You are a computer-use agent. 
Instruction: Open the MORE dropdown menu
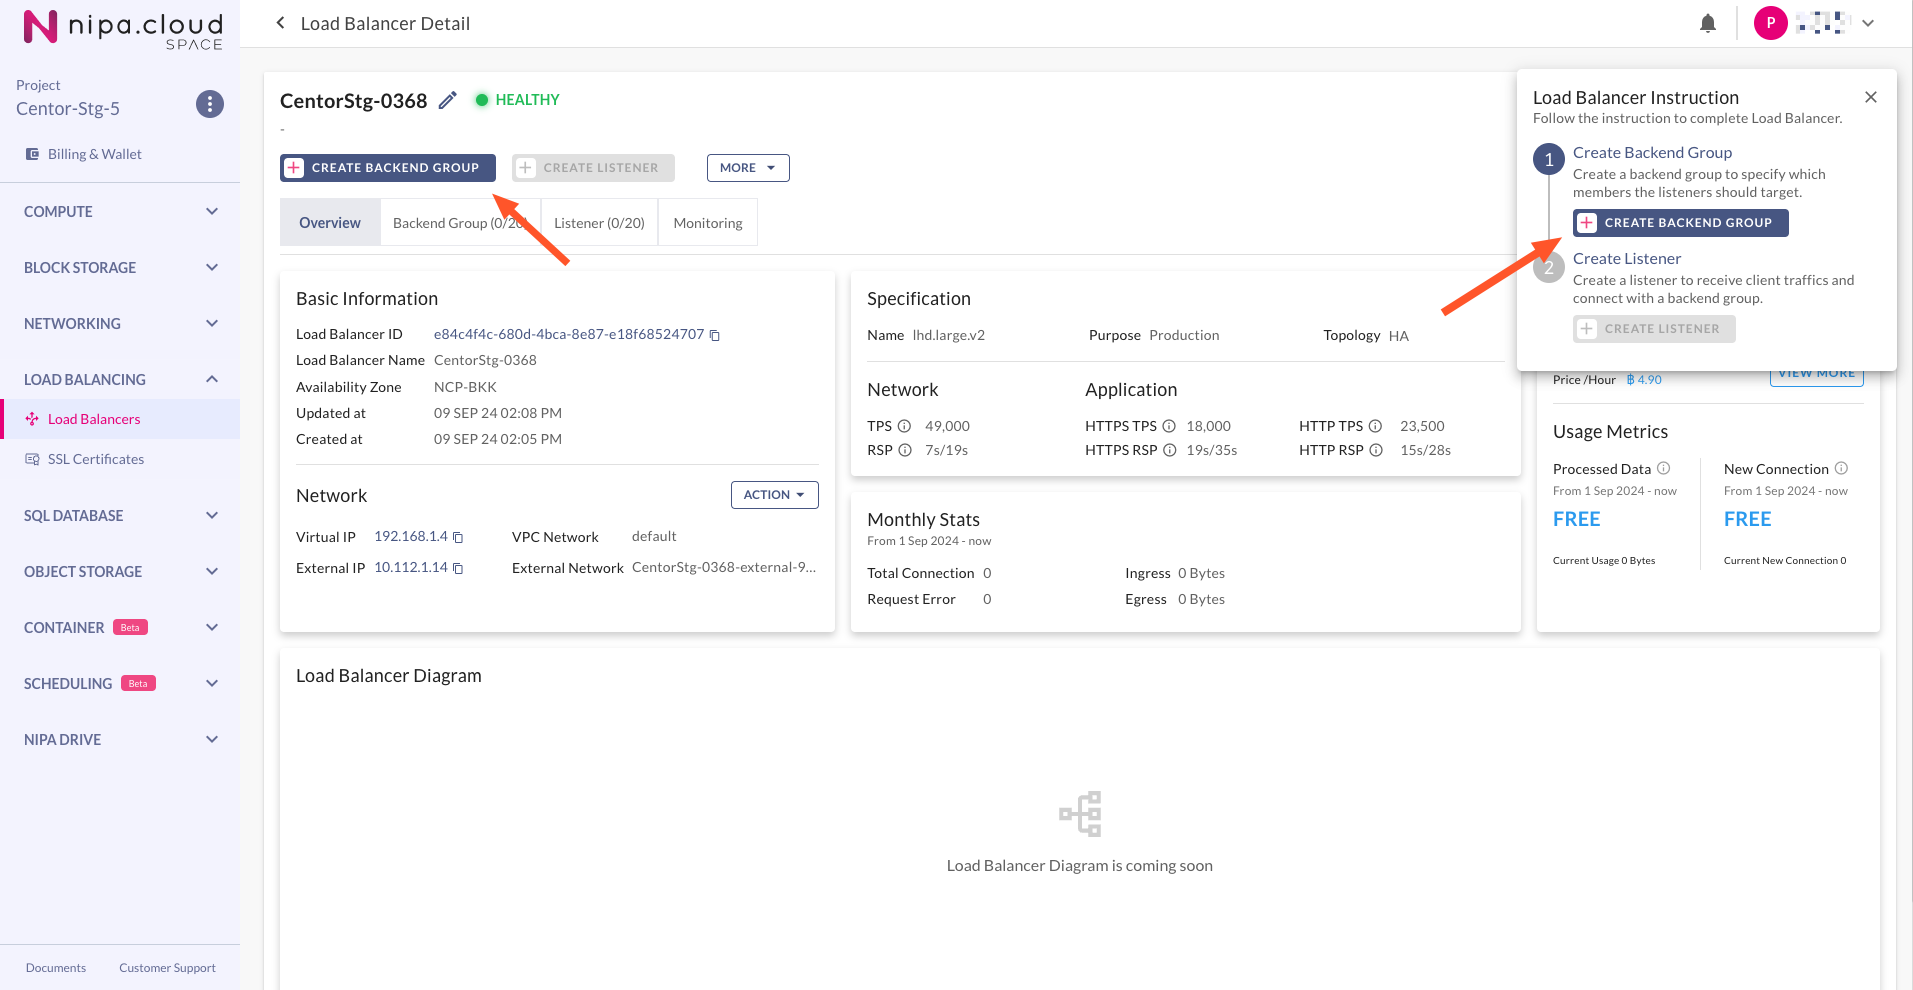747,168
